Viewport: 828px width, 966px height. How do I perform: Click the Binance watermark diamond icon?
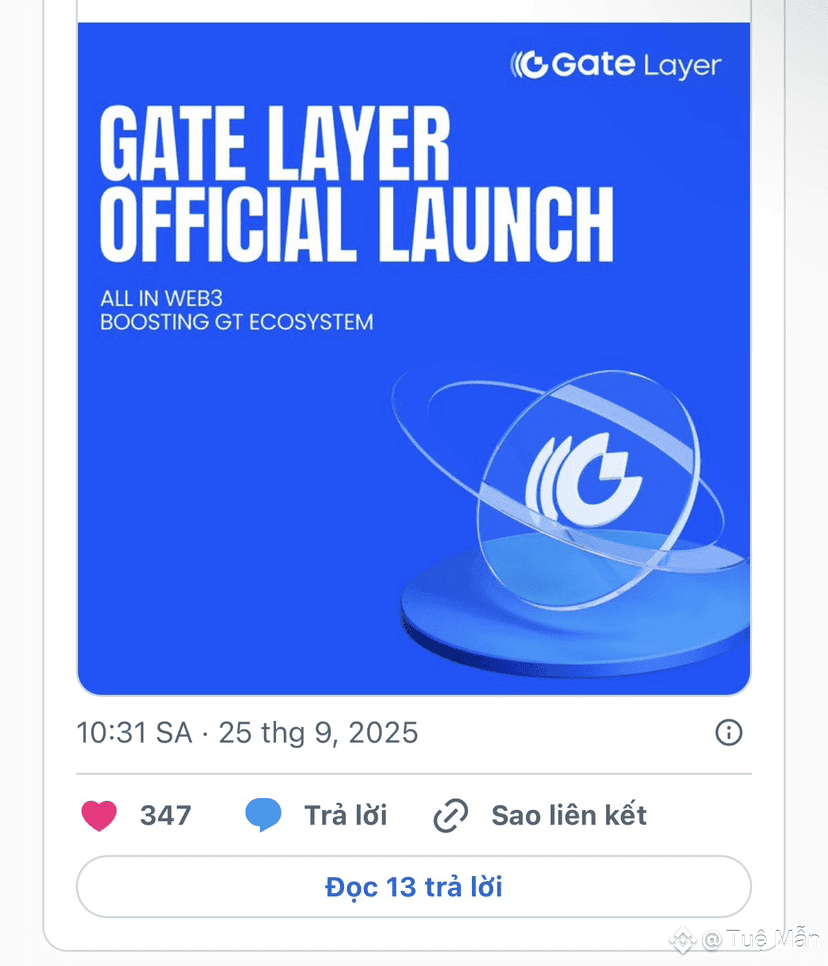click(x=683, y=940)
